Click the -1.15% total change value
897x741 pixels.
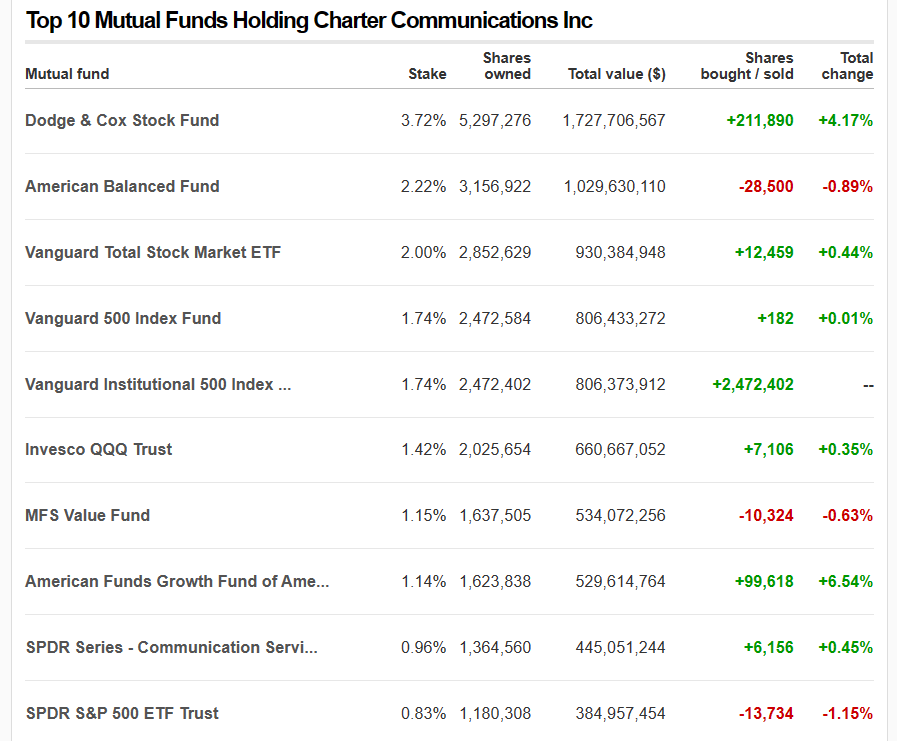pyautogui.click(x=848, y=714)
